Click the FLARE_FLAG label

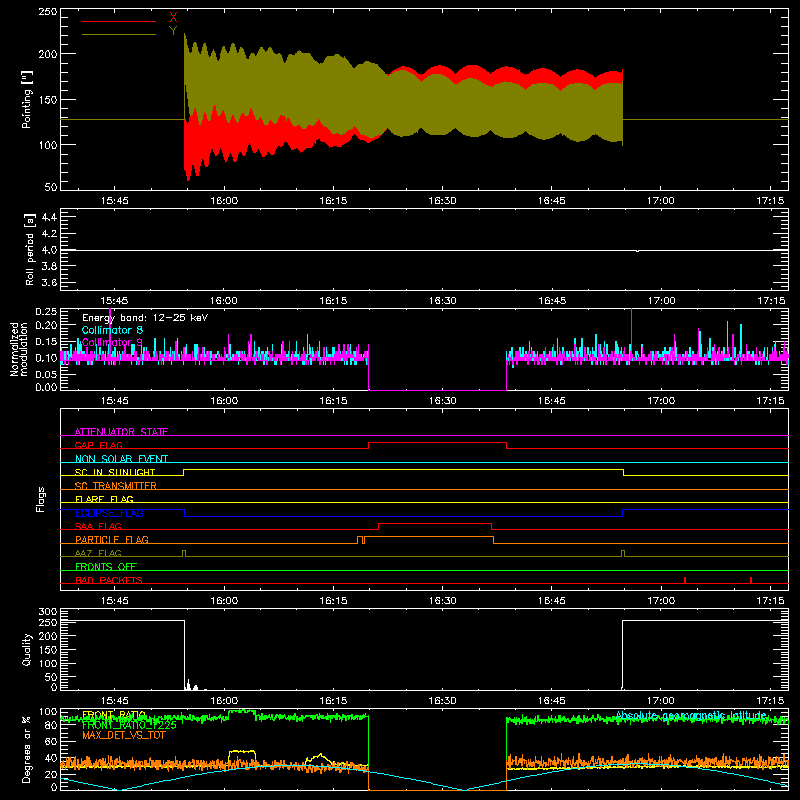(x=104, y=499)
